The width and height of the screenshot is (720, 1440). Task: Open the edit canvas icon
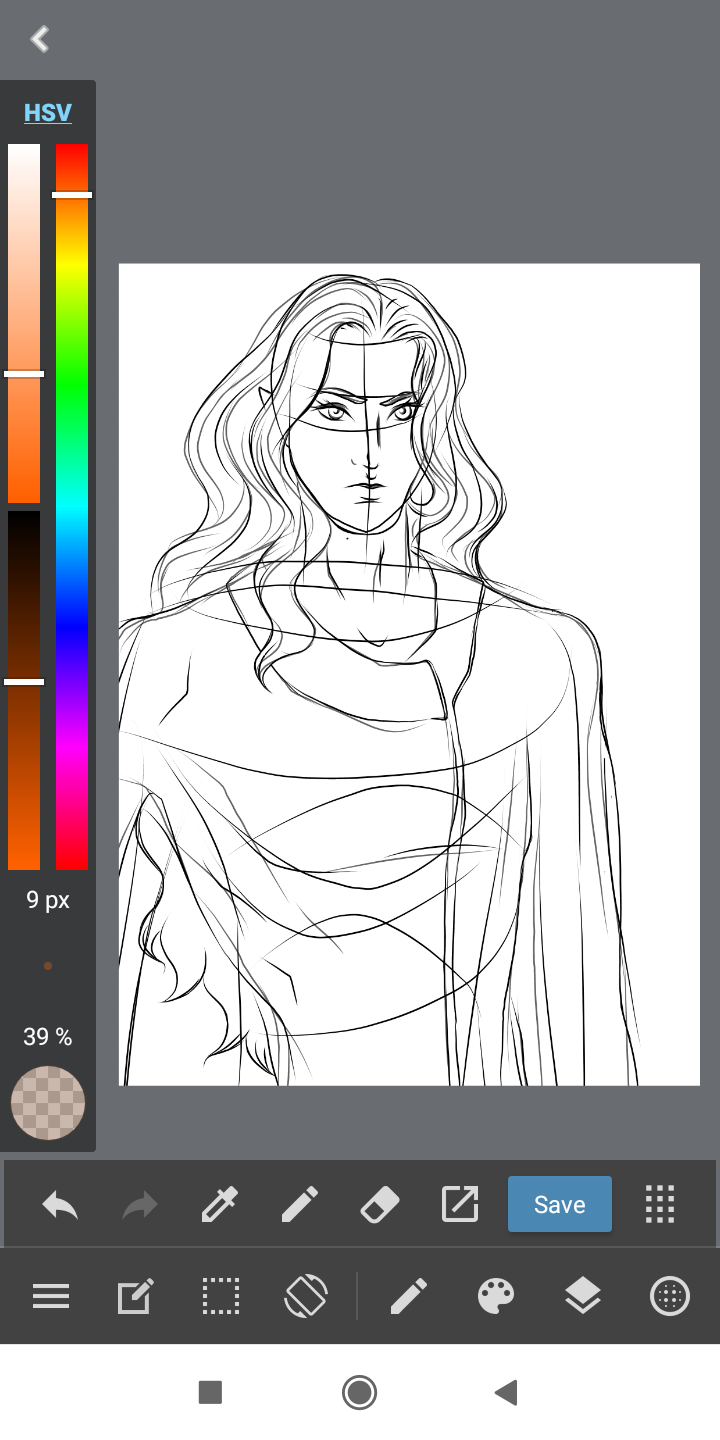[135, 1297]
